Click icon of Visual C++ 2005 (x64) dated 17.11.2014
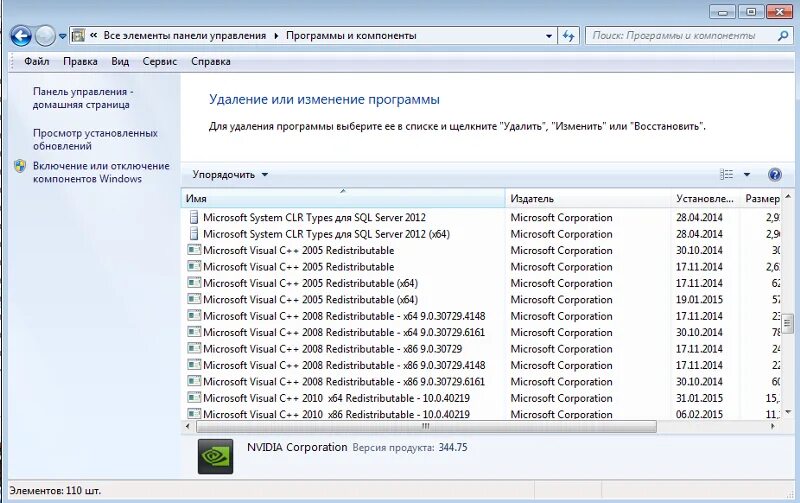 pos(194,283)
